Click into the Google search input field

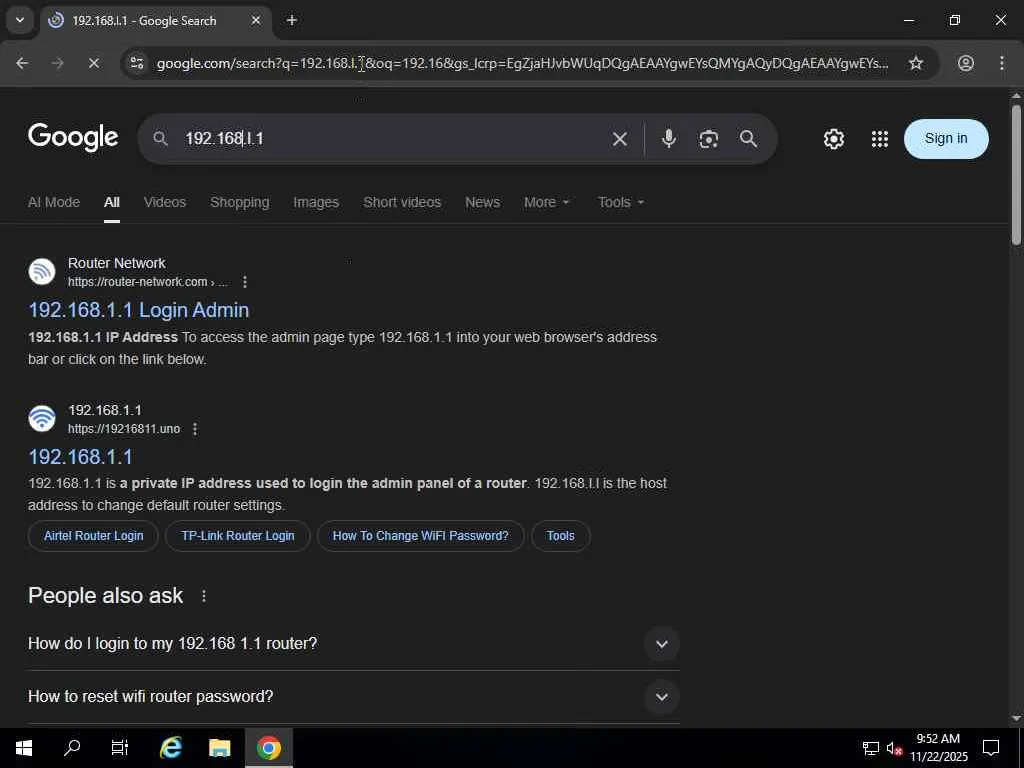click(392, 138)
